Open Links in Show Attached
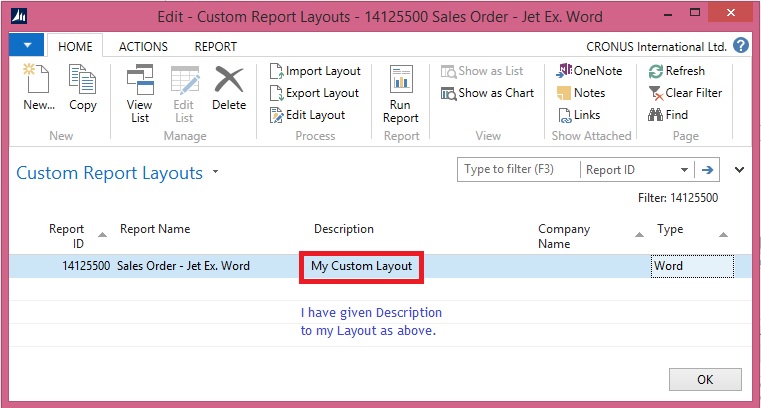The width and height of the screenshot is (761, 408). pyautogui.click(x=579, y=115)
